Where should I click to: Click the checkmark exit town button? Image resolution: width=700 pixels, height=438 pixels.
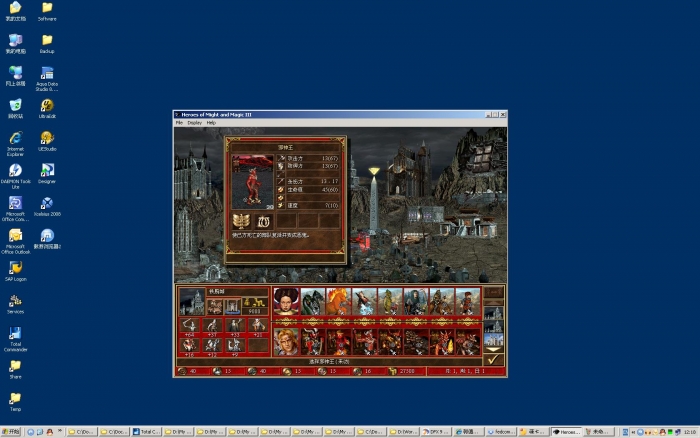(493, 359)
